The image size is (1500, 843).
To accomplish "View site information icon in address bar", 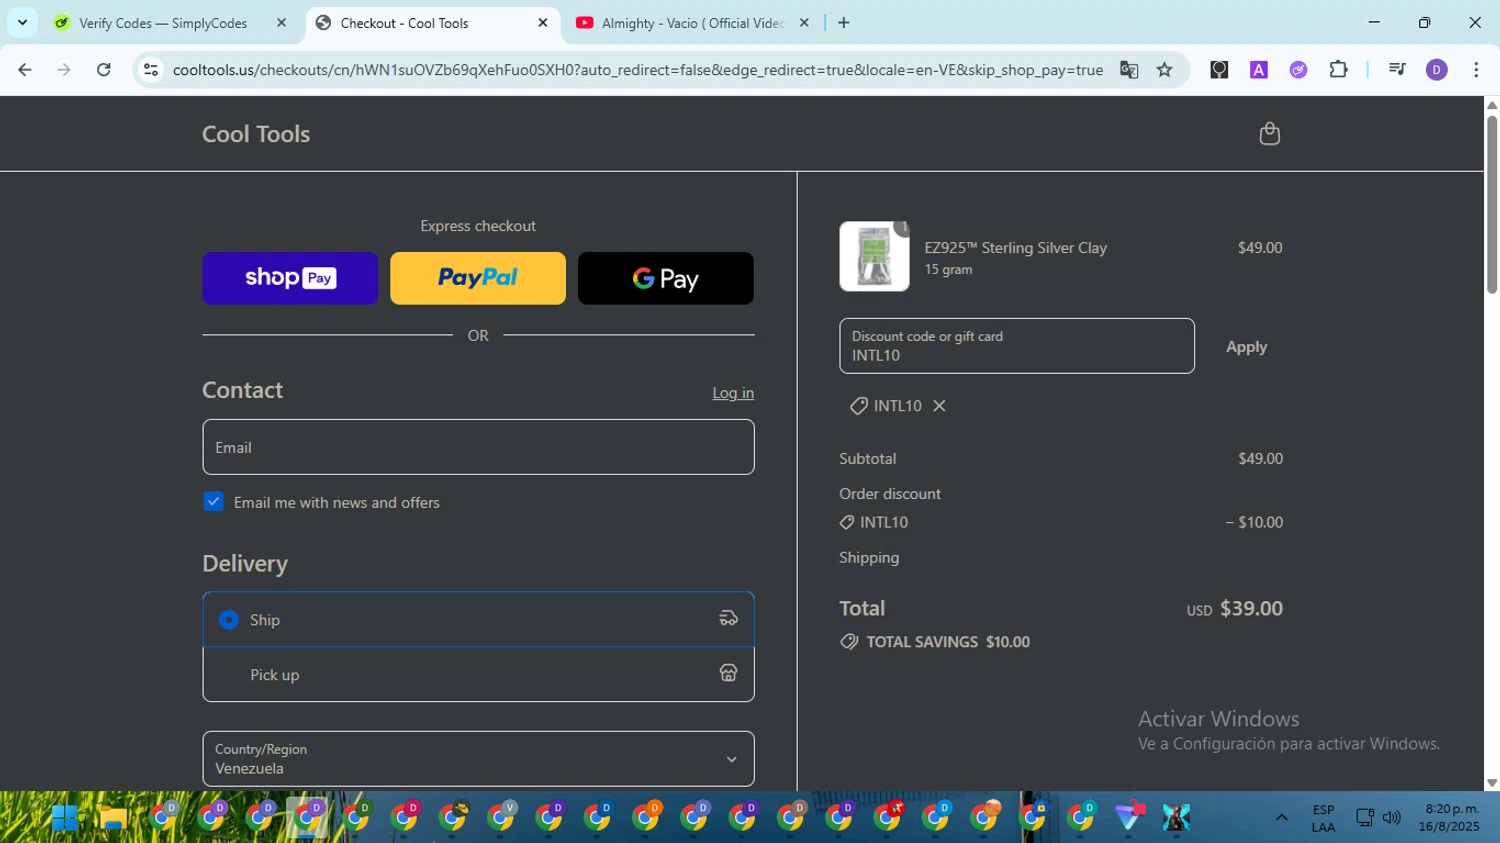I will coord(151,70).
